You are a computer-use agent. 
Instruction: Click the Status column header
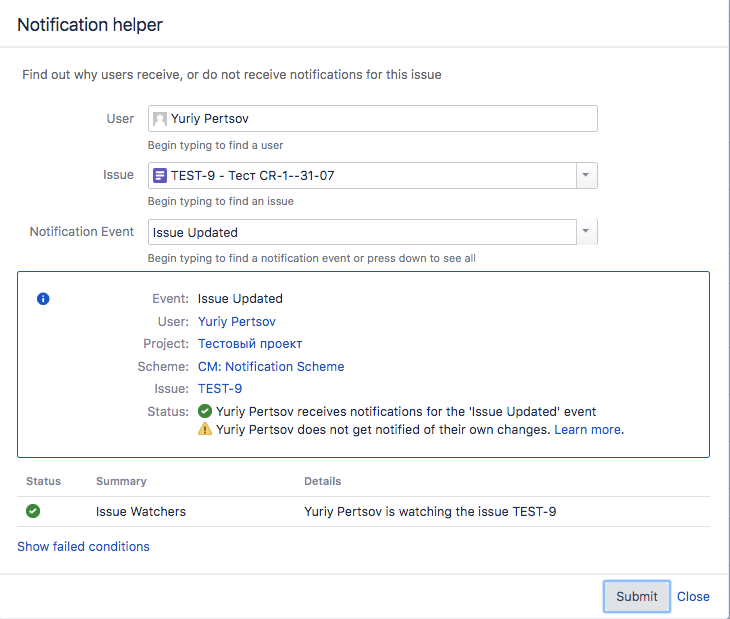[43, 481]
